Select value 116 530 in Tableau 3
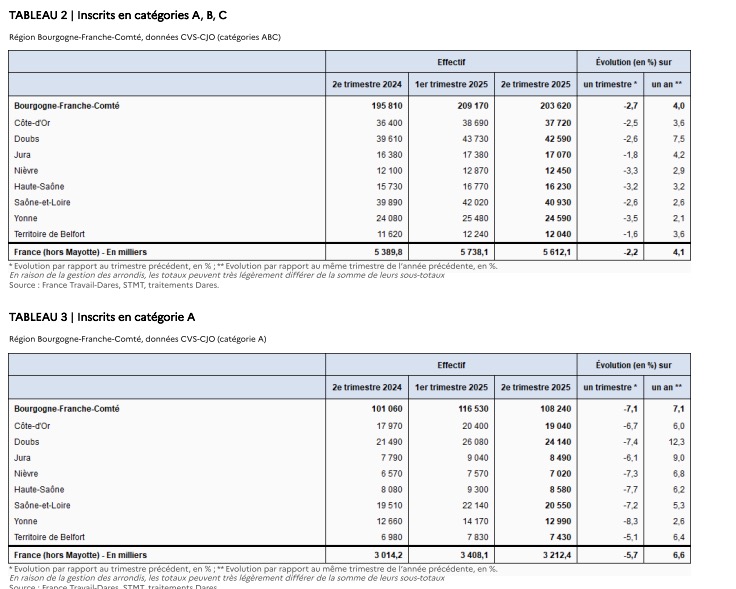 [x=473, y=409]
